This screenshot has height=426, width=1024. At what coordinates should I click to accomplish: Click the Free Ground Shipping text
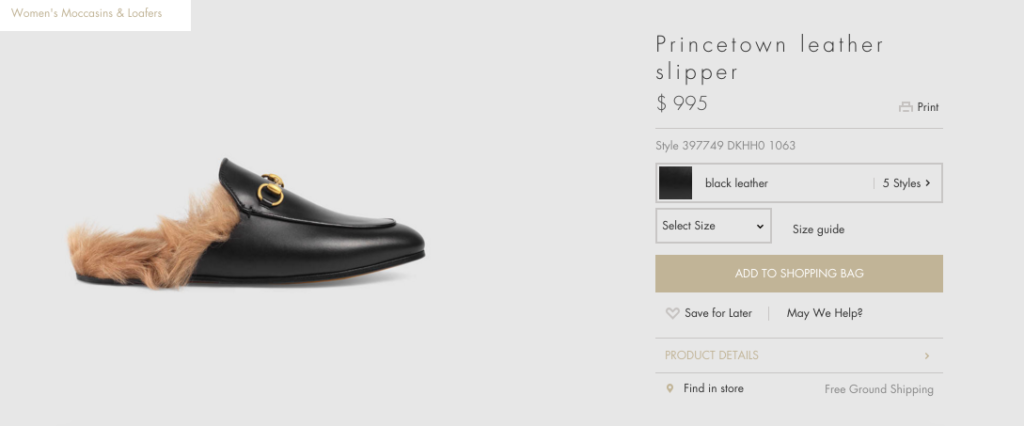pos(879,389)
